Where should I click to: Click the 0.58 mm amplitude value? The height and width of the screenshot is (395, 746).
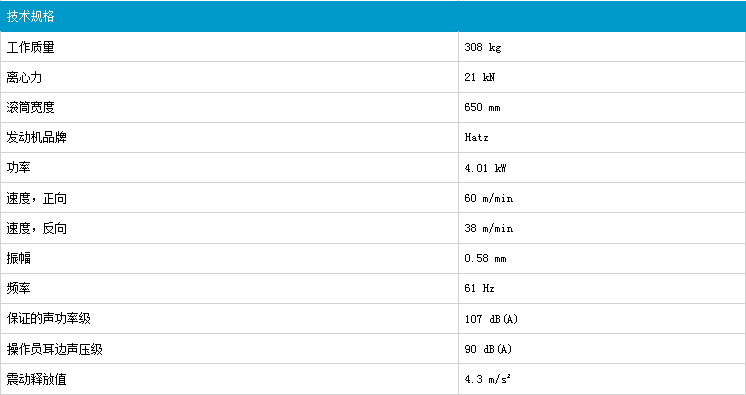point(485,258)
